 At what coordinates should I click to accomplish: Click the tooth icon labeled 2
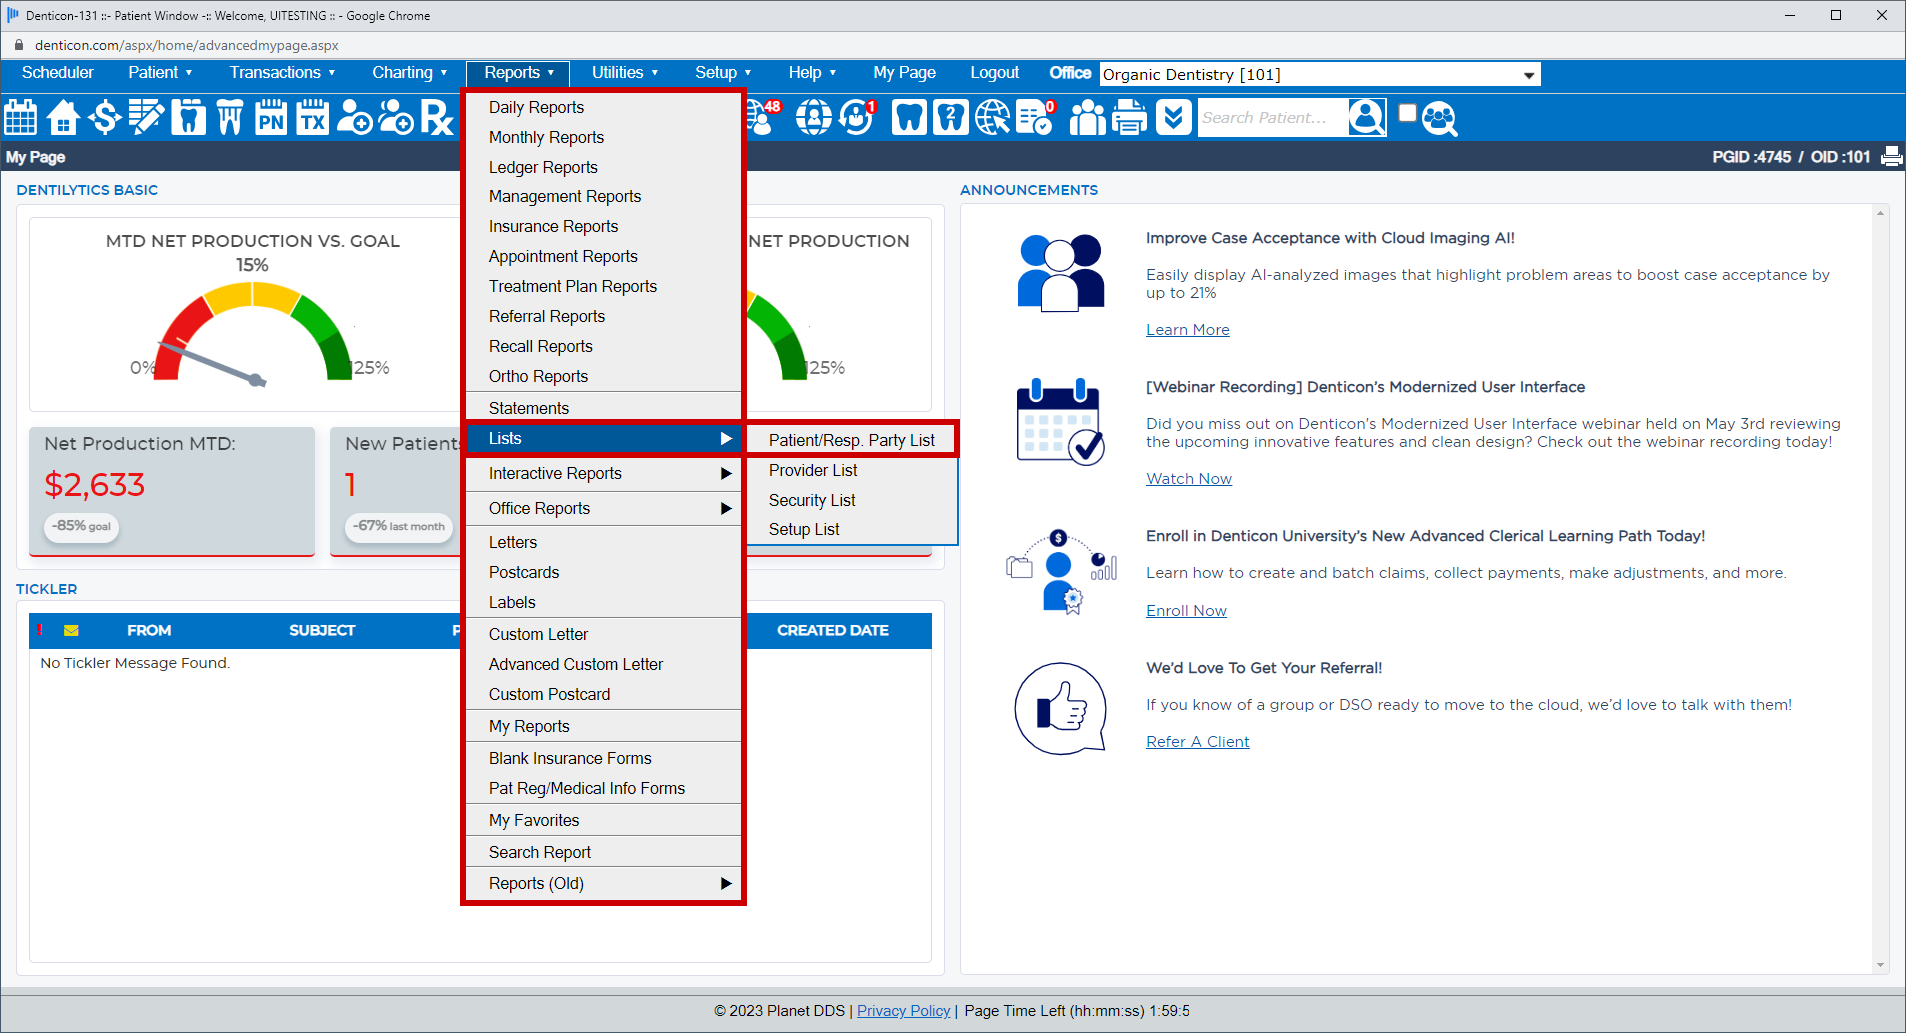click(x=950, y=117)
